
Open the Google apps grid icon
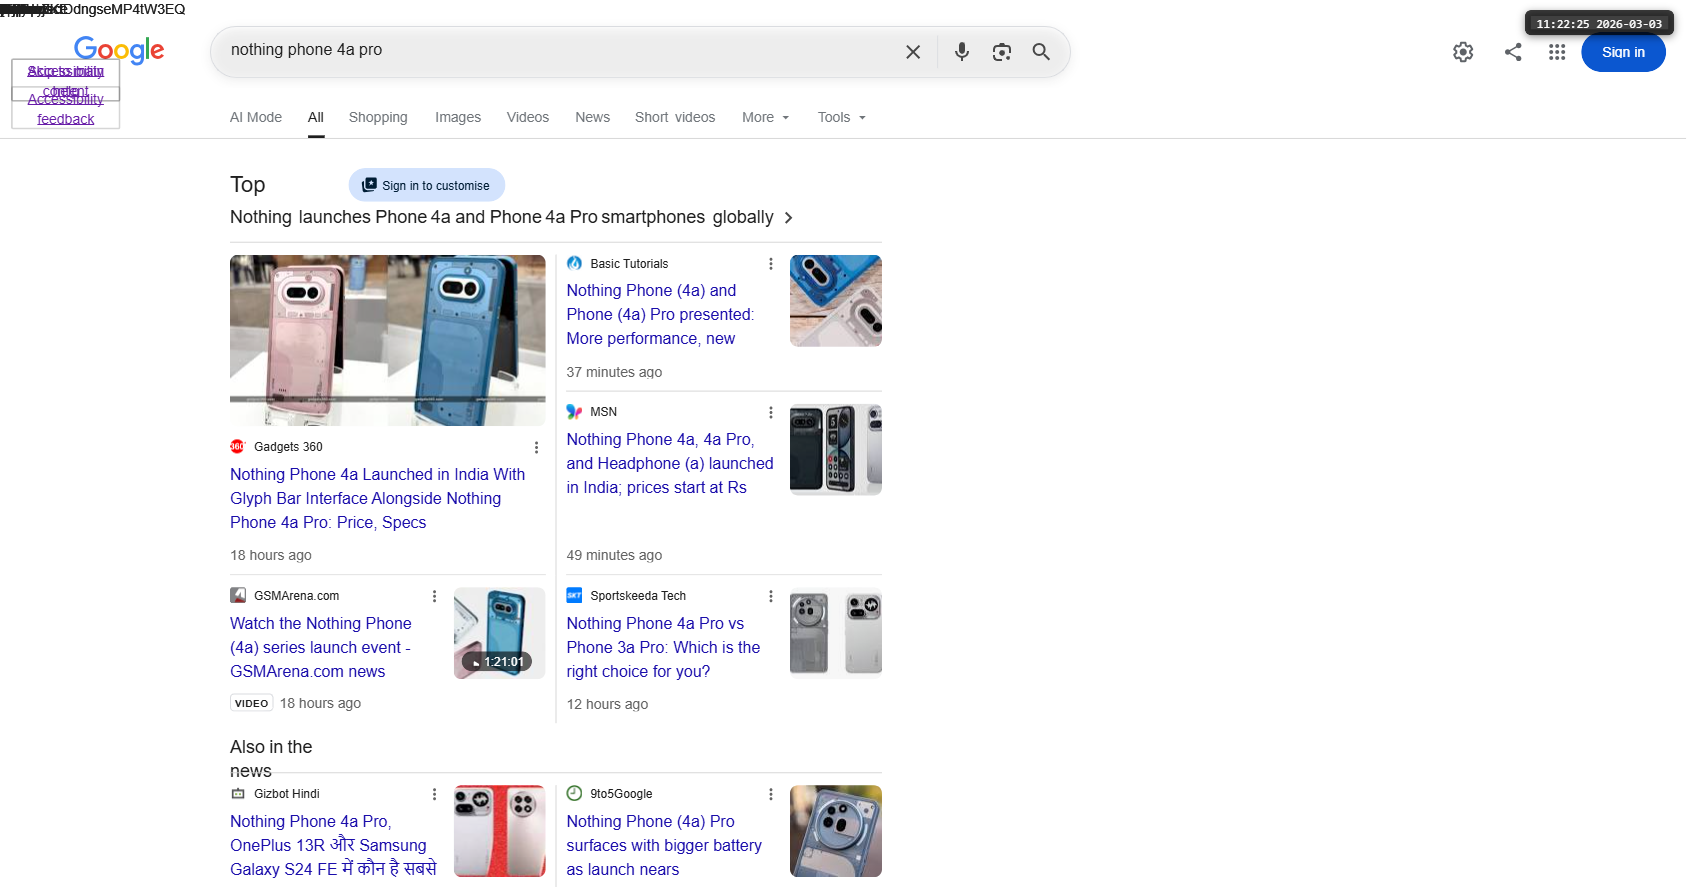click(1556, 52)
